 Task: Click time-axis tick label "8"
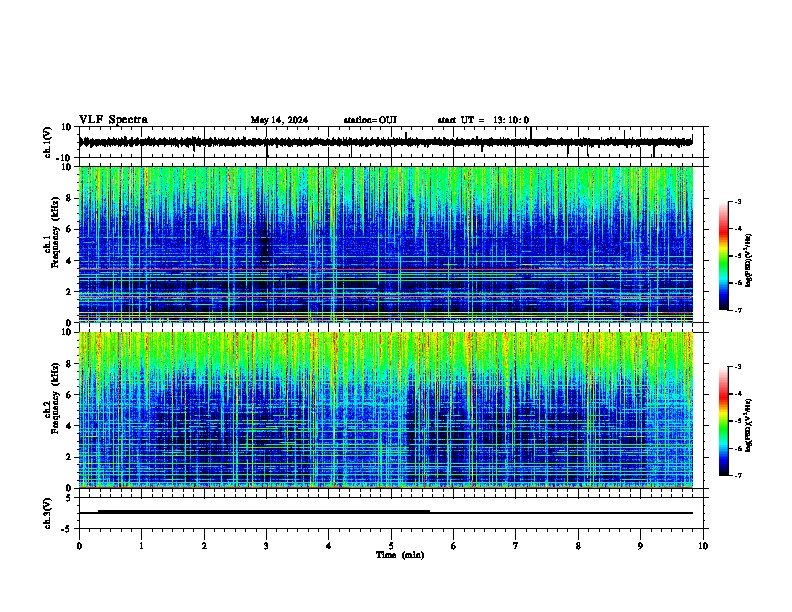tap(578, 546)
